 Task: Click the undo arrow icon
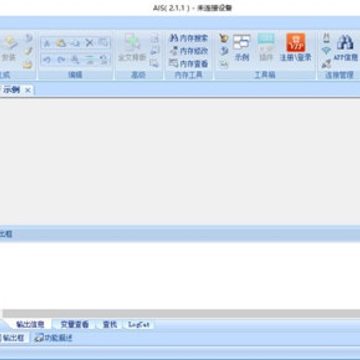click(47, 60)
